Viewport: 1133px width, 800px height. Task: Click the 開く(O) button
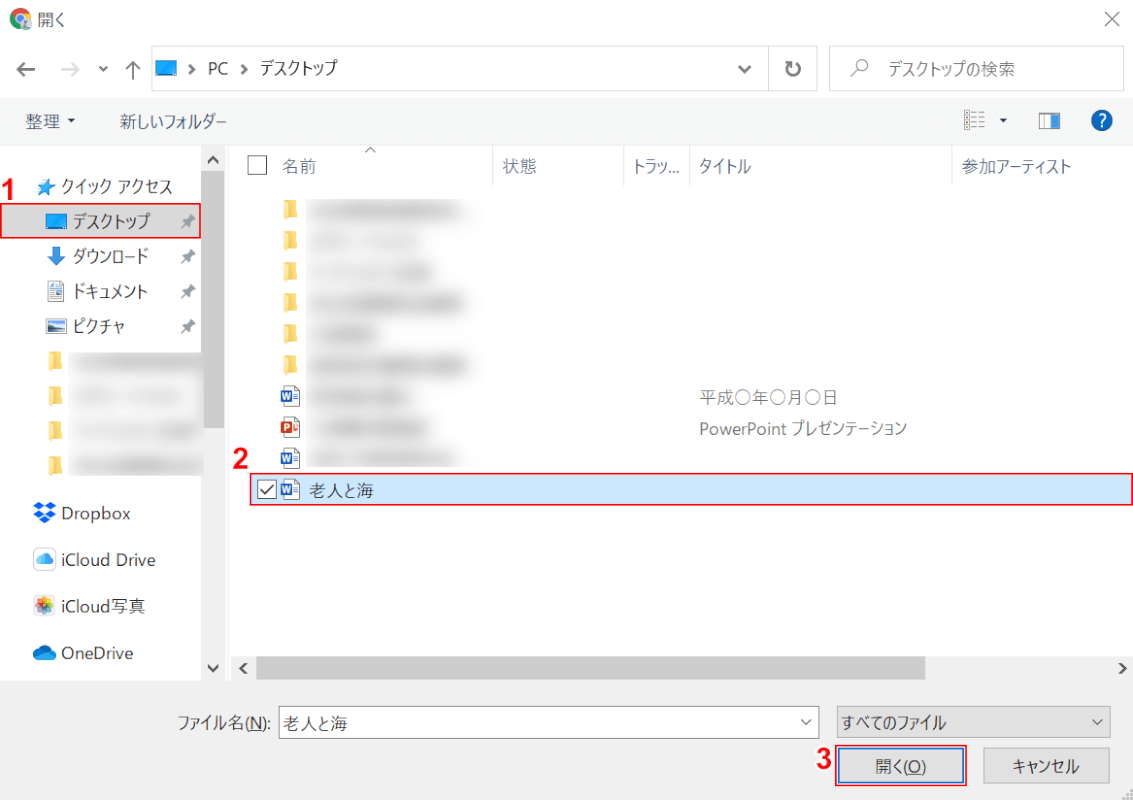coord(900,766)
